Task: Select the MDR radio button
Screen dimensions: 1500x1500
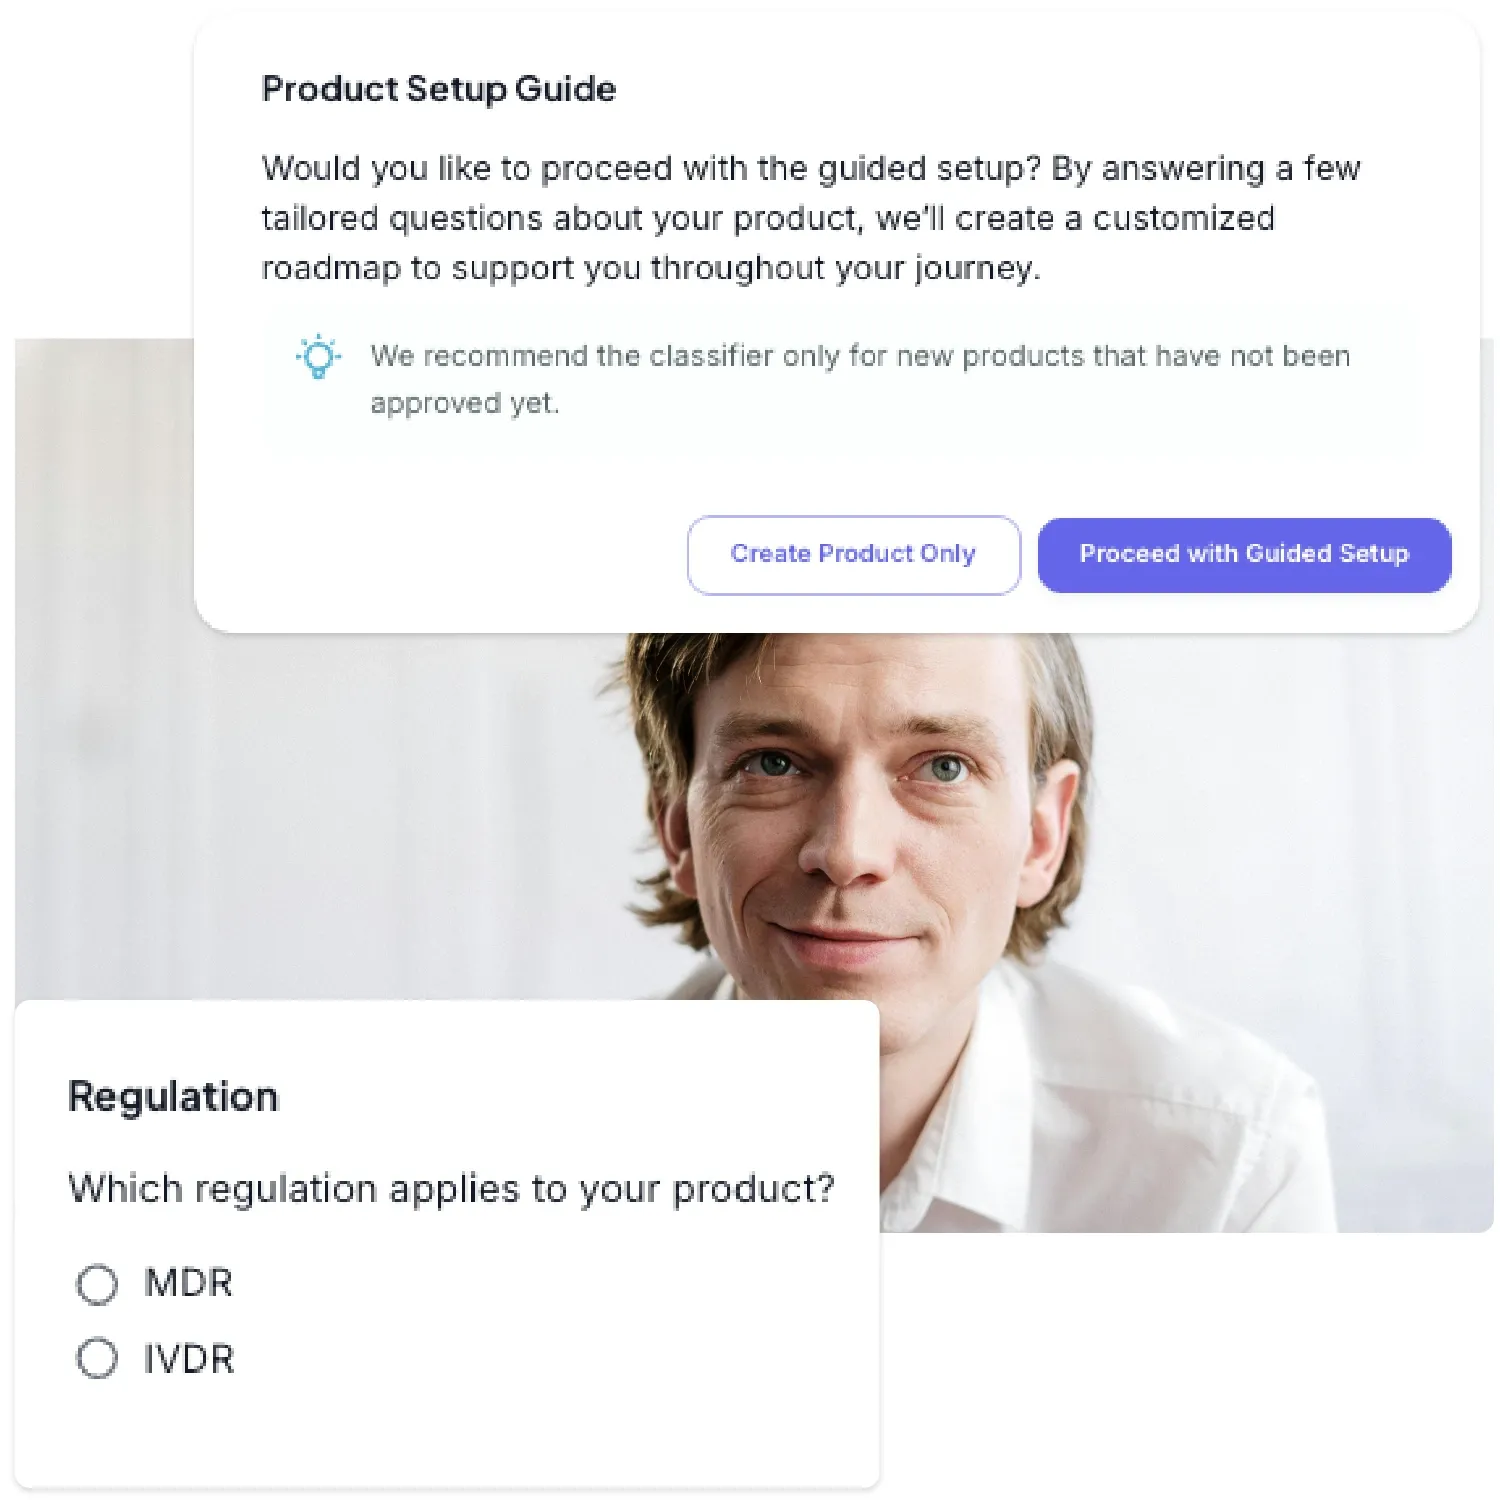Action: [x=97, y=1284]
